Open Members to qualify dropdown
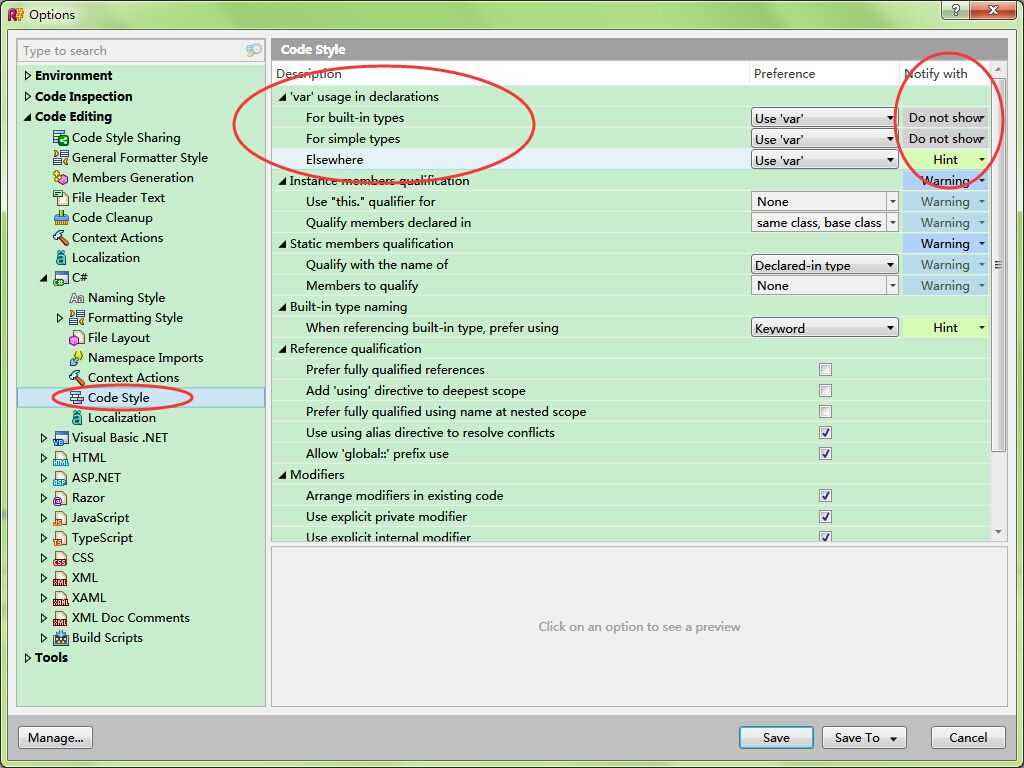Image resolution: width=1024 pixels, height=768 pixels. point(825,285)
